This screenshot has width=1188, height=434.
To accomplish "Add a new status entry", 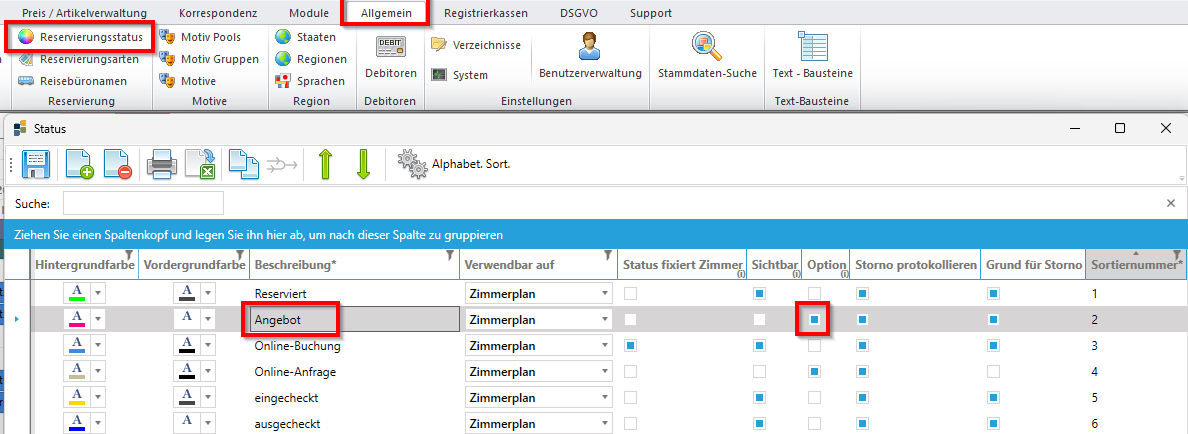I will click(x=79, y=163).
